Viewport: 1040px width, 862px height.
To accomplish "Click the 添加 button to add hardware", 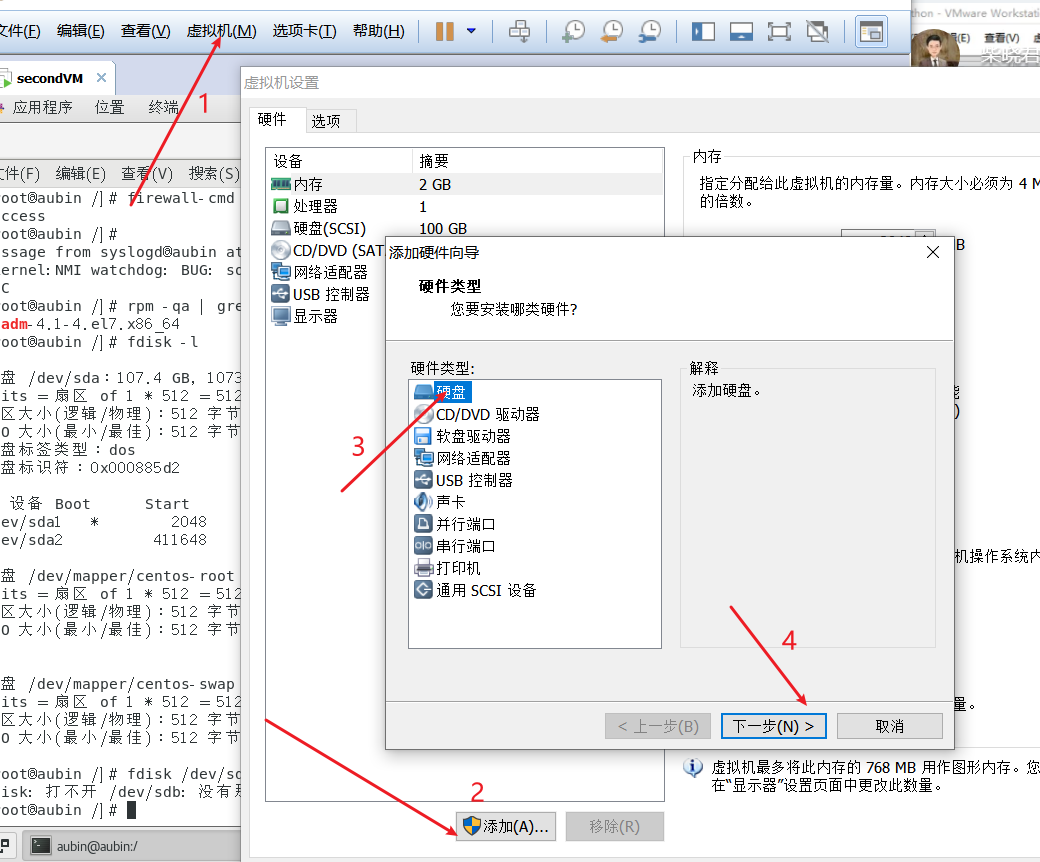I will click(x=506, y=826).
